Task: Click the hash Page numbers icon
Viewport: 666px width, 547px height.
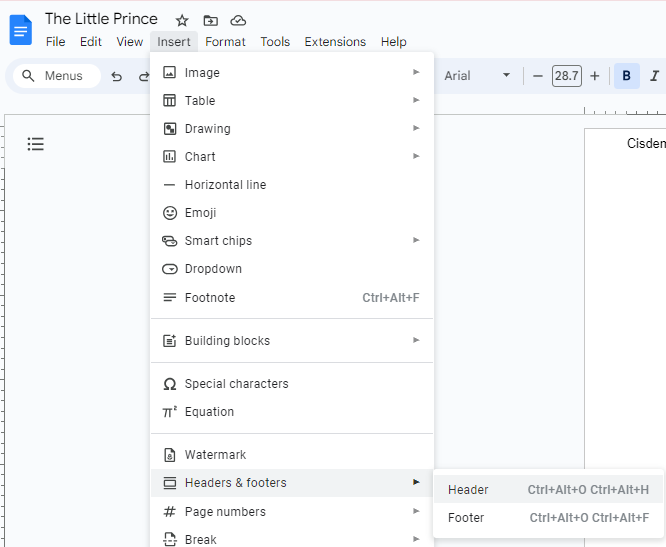Action: coord(169,511)
